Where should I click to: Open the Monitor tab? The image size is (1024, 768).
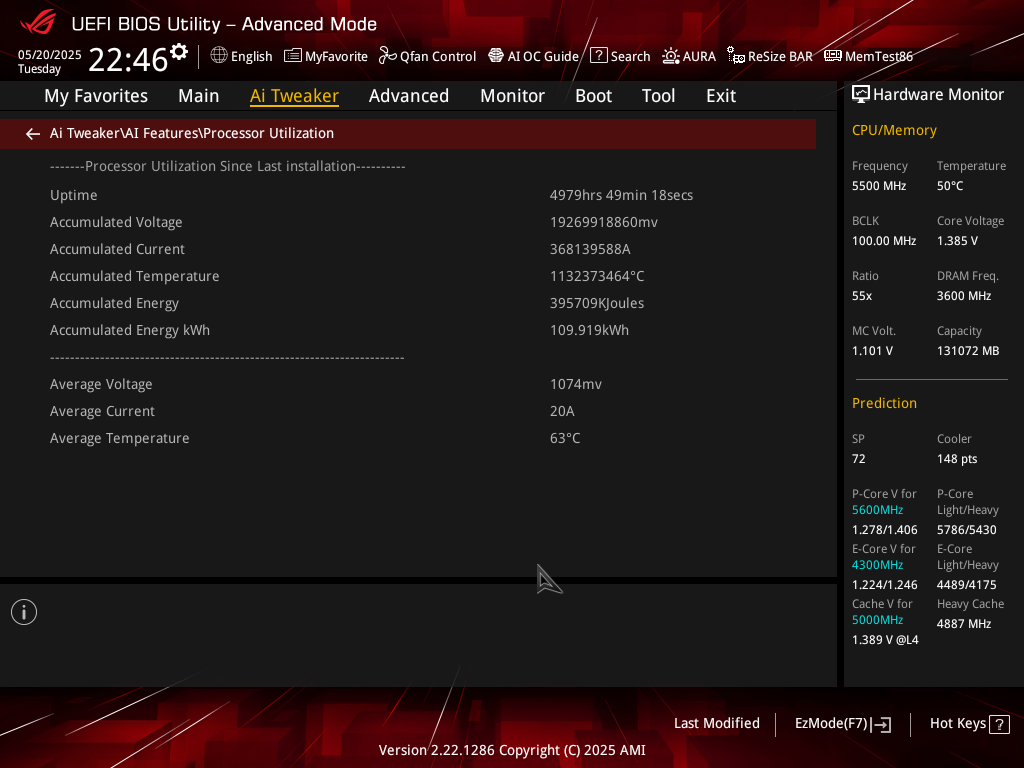coord(513,96)
